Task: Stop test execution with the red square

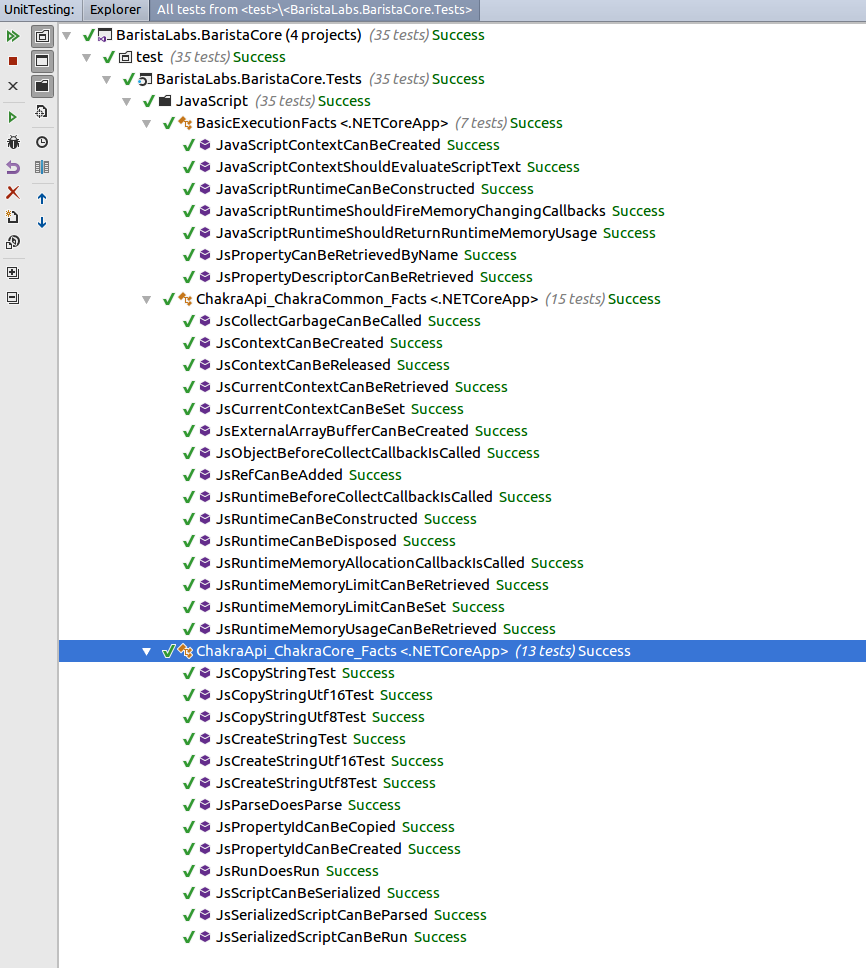Action: pos(12,61)
